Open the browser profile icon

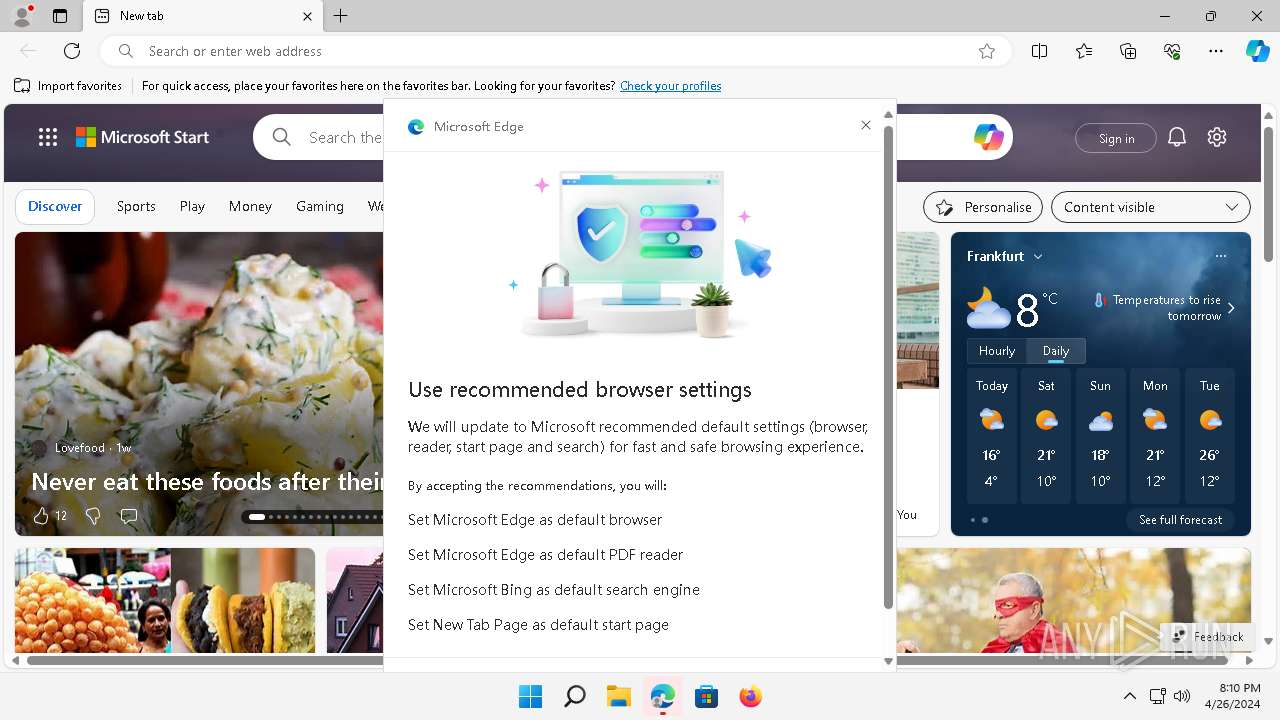click(x=22, y=16)
